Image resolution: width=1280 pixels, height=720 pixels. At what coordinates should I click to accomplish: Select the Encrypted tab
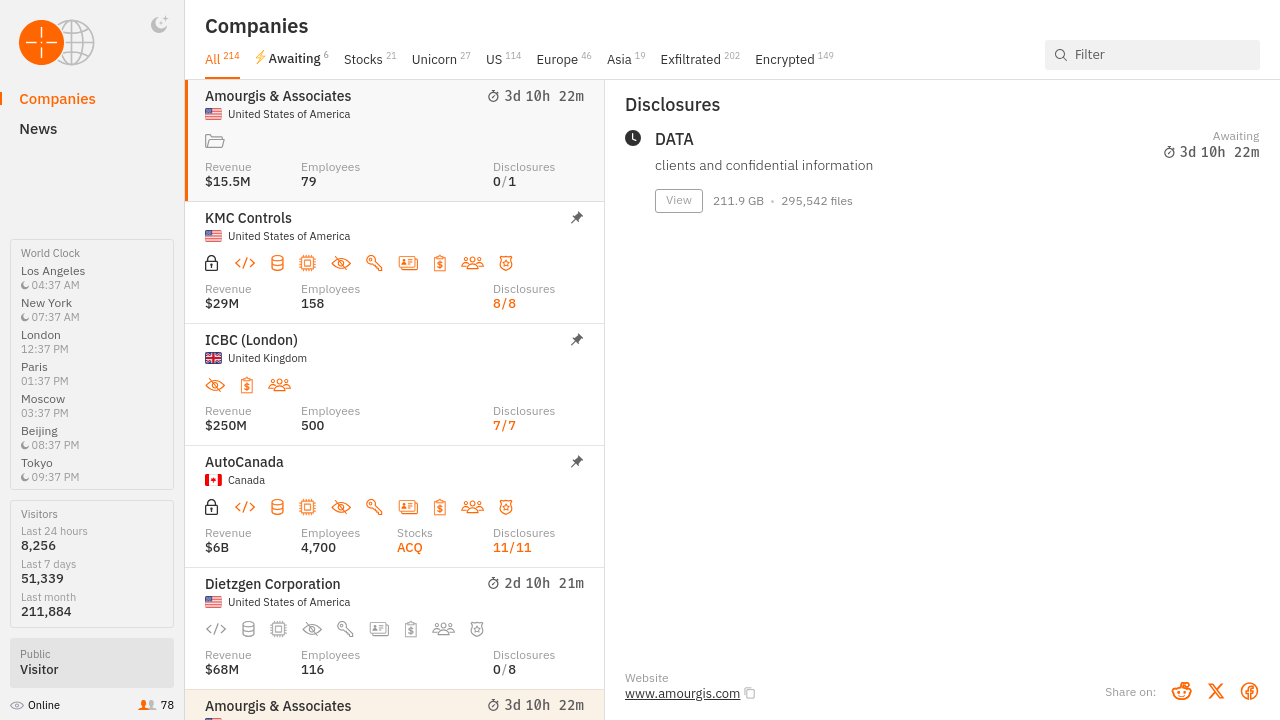click(785, 60)
